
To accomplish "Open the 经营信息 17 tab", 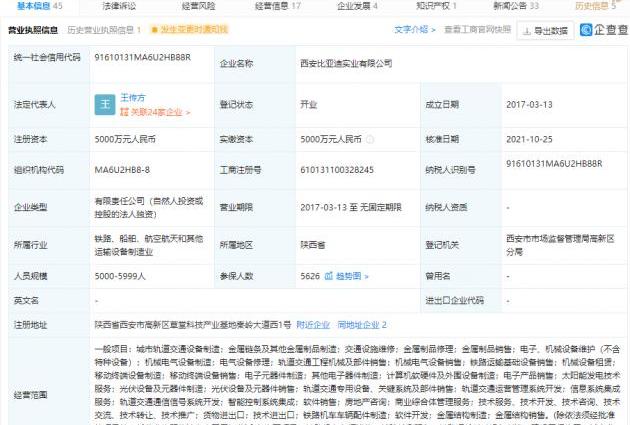I will coord(278,6).
